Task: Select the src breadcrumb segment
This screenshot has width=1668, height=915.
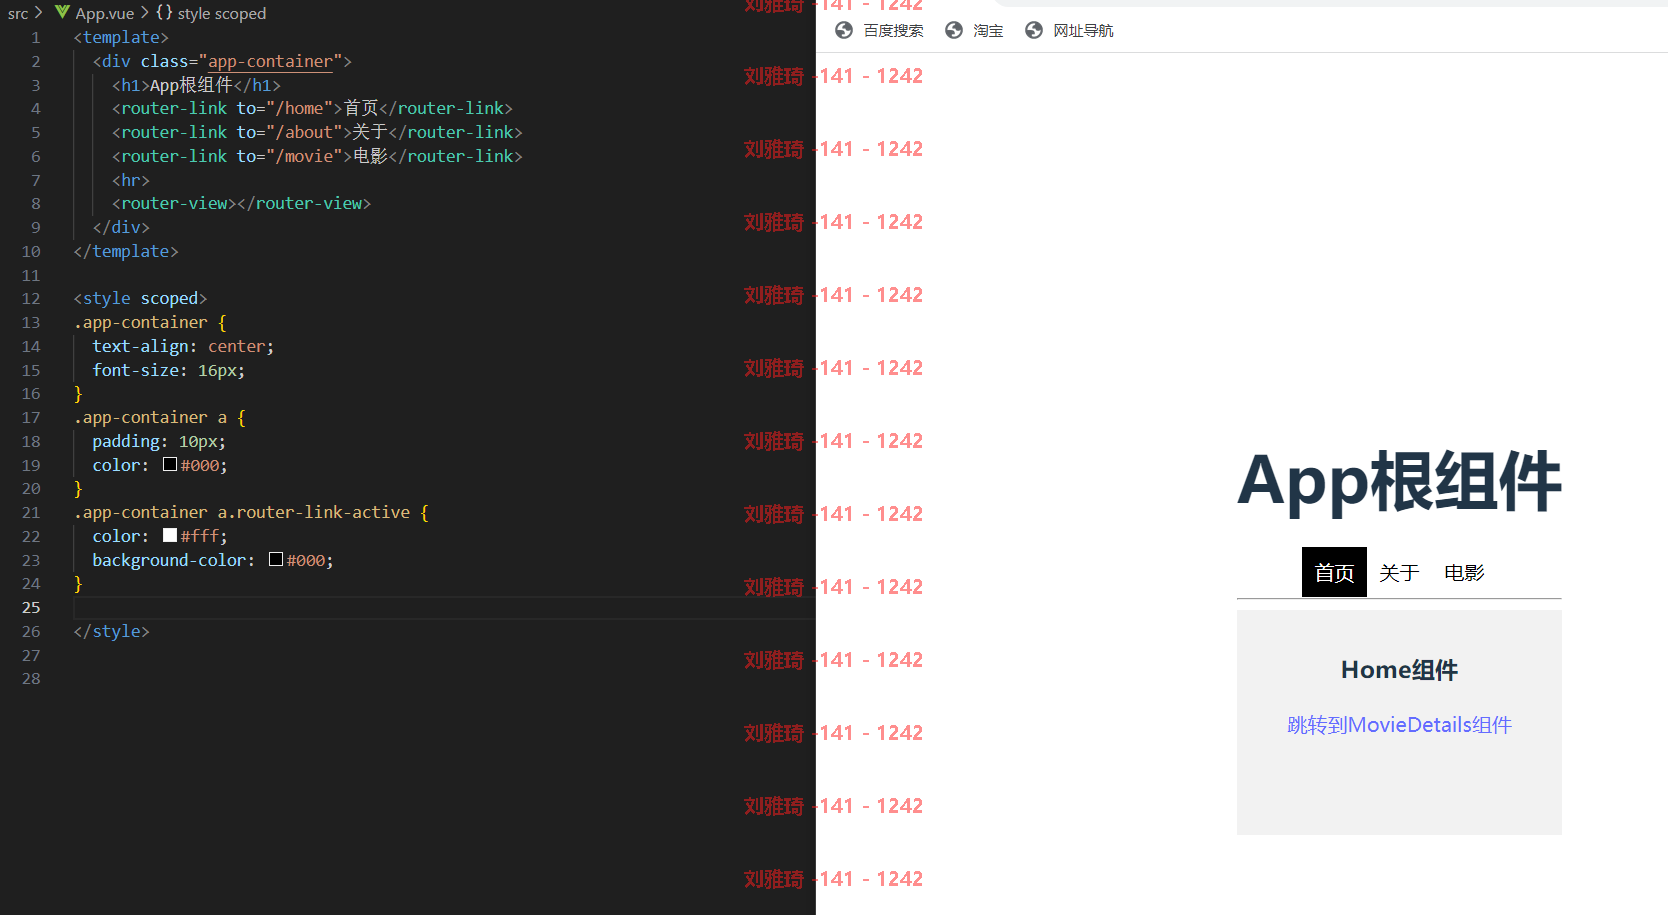Action: tap(18, 13)
